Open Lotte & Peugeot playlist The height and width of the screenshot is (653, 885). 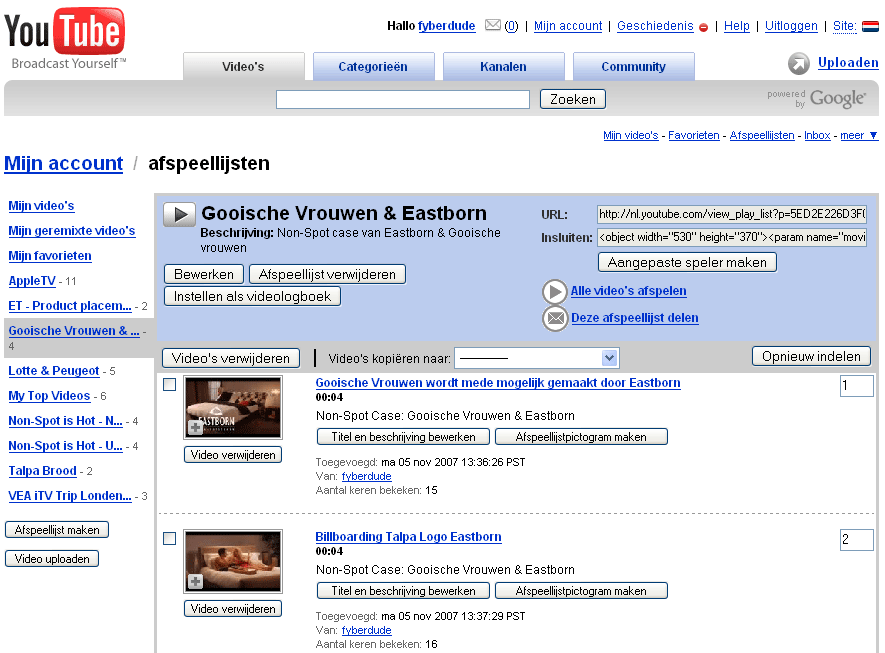click(54, 371)
